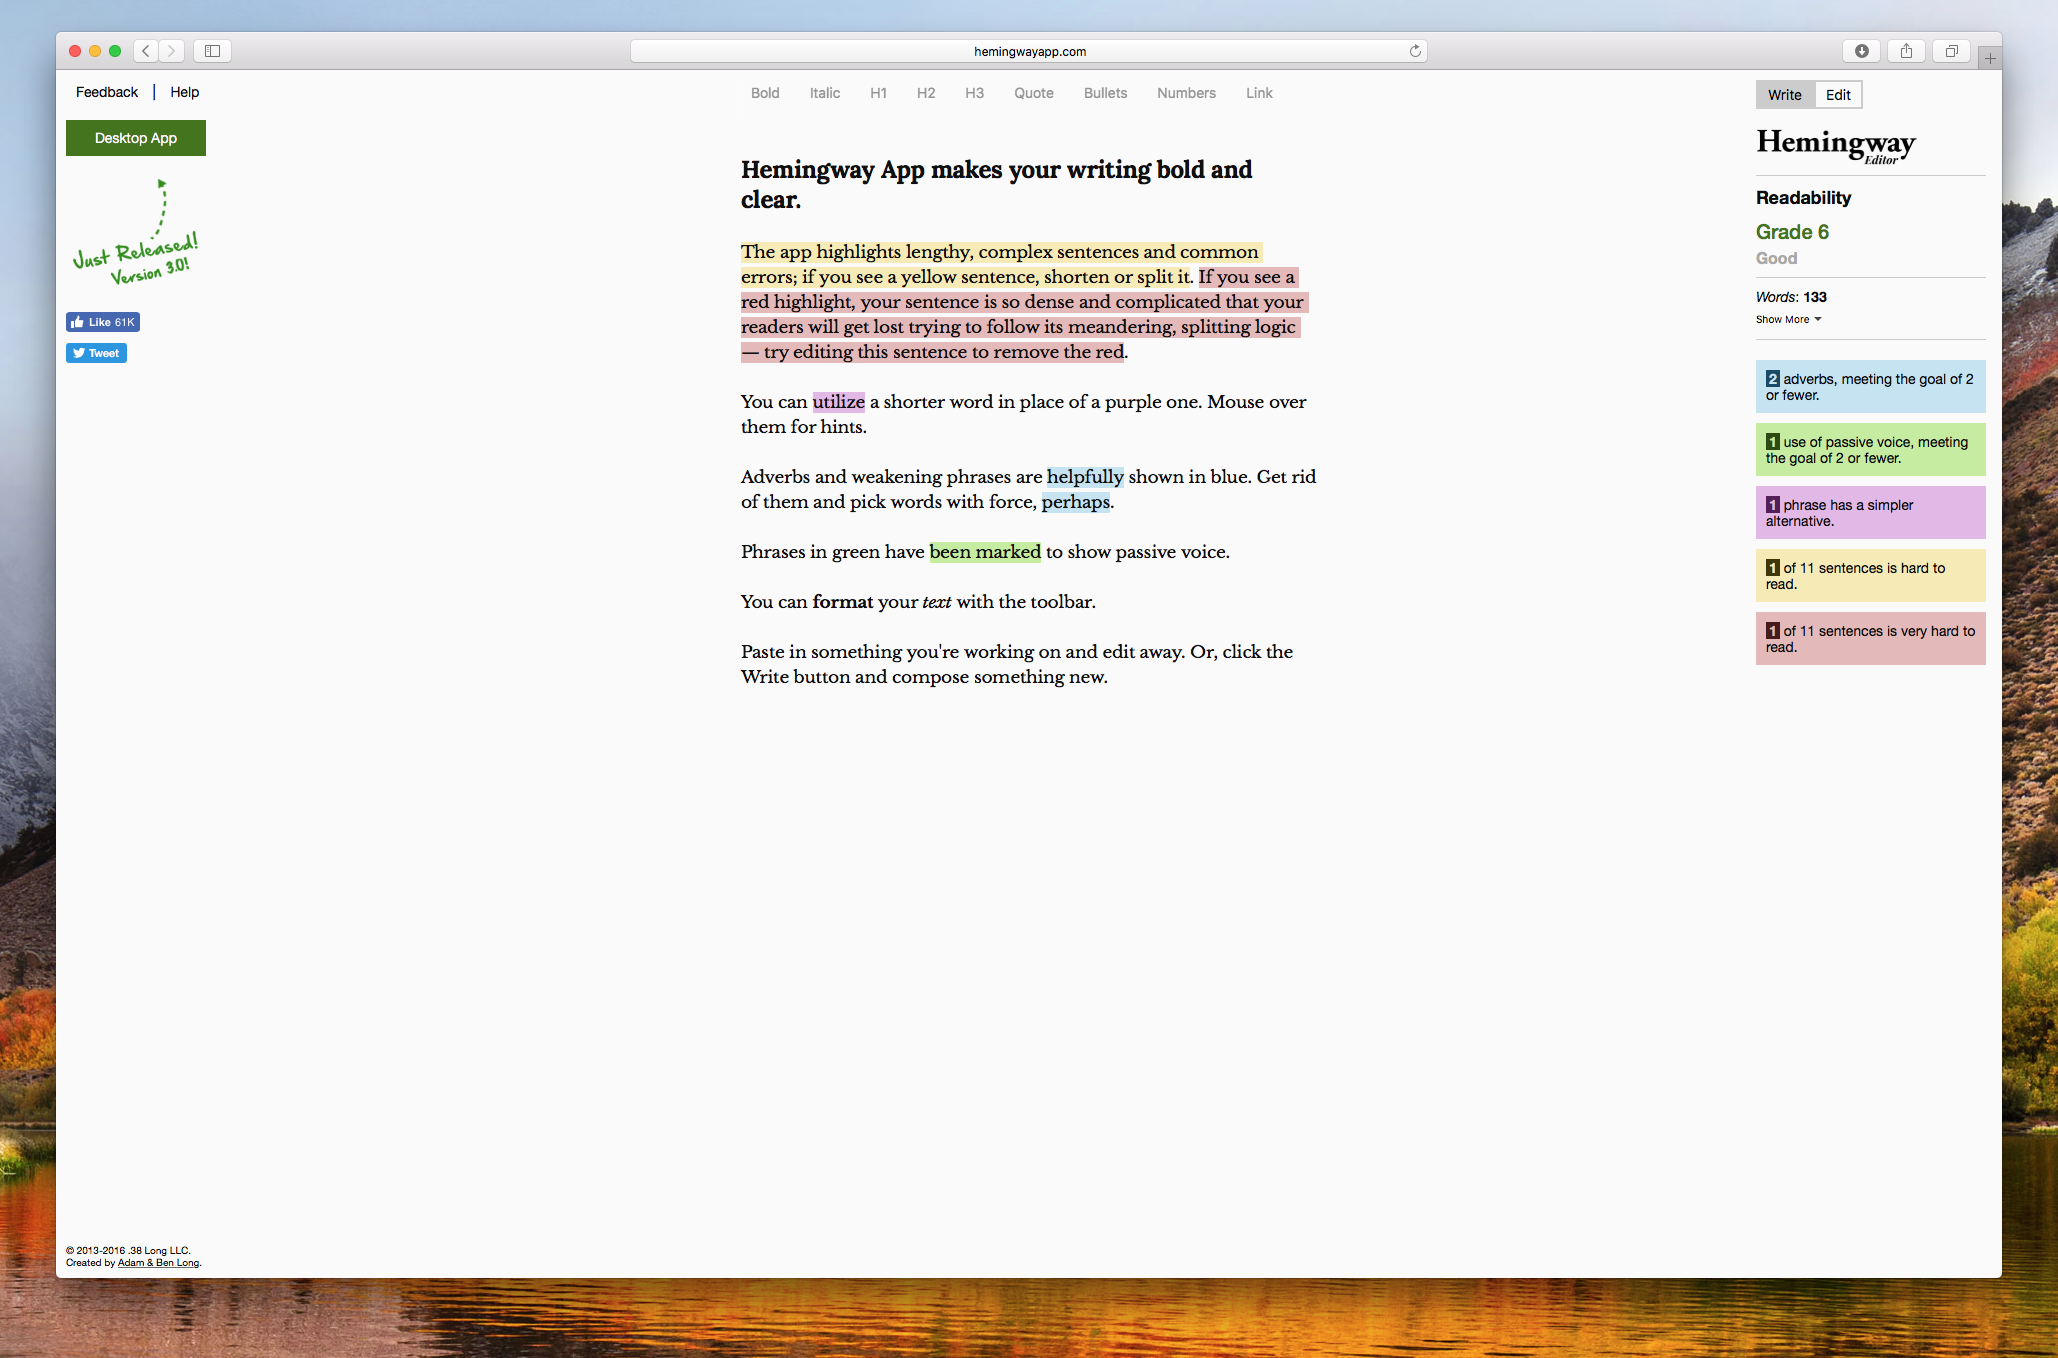Insert Bullets list

pos(1105,93)
